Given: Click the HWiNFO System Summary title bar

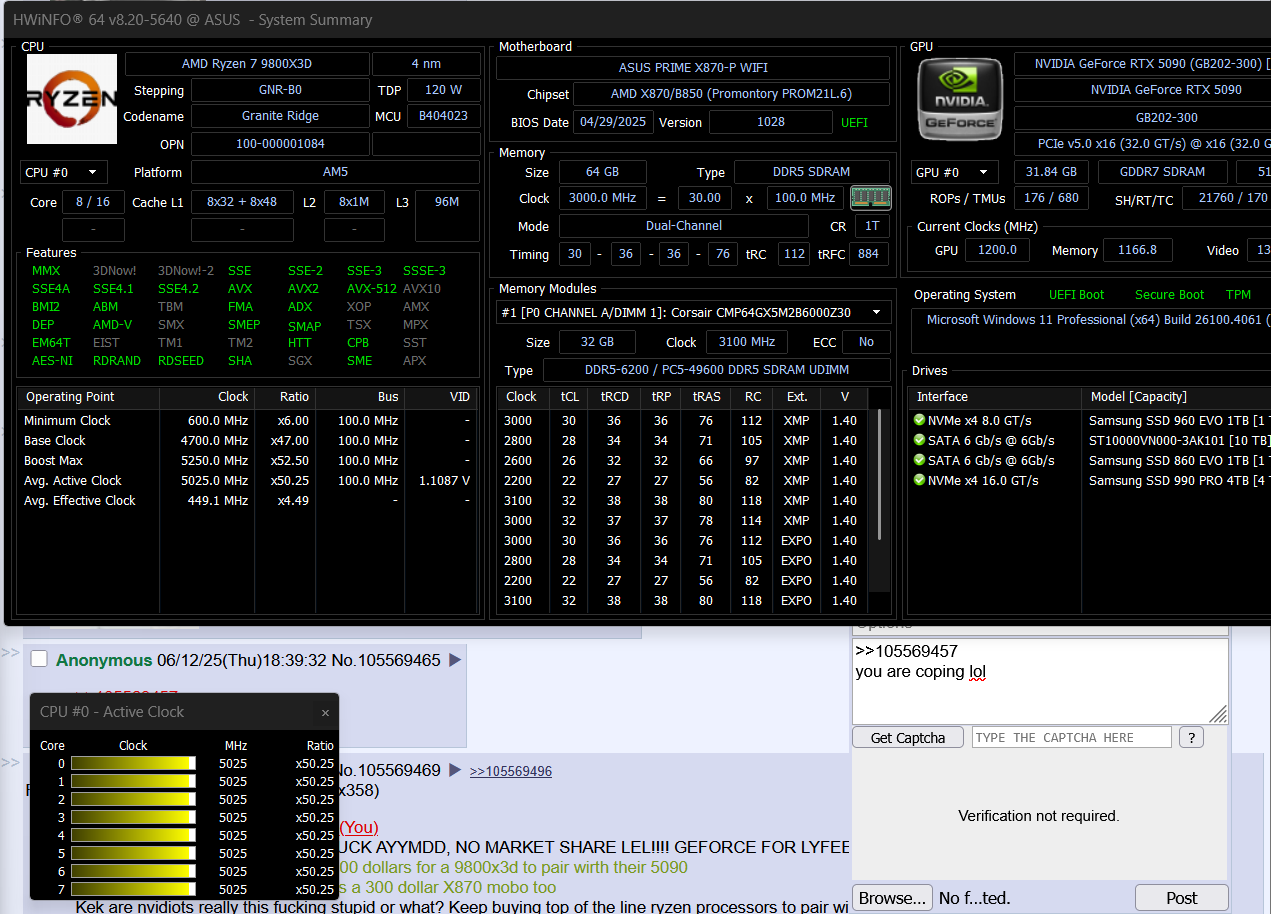Looking at the screenshot, I should [x=635, y=19].
